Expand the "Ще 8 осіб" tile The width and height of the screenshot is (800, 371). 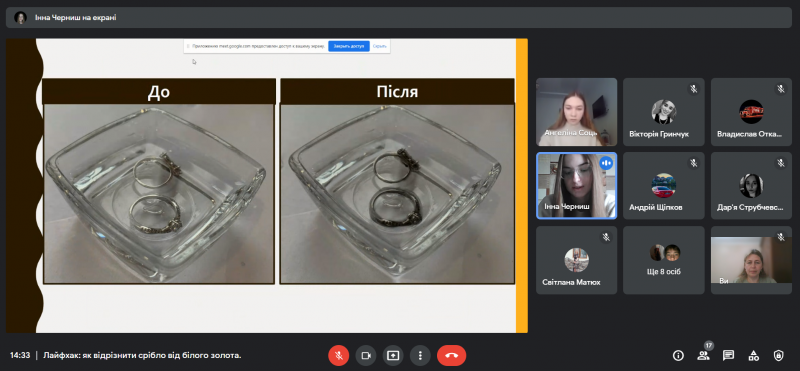664,260
